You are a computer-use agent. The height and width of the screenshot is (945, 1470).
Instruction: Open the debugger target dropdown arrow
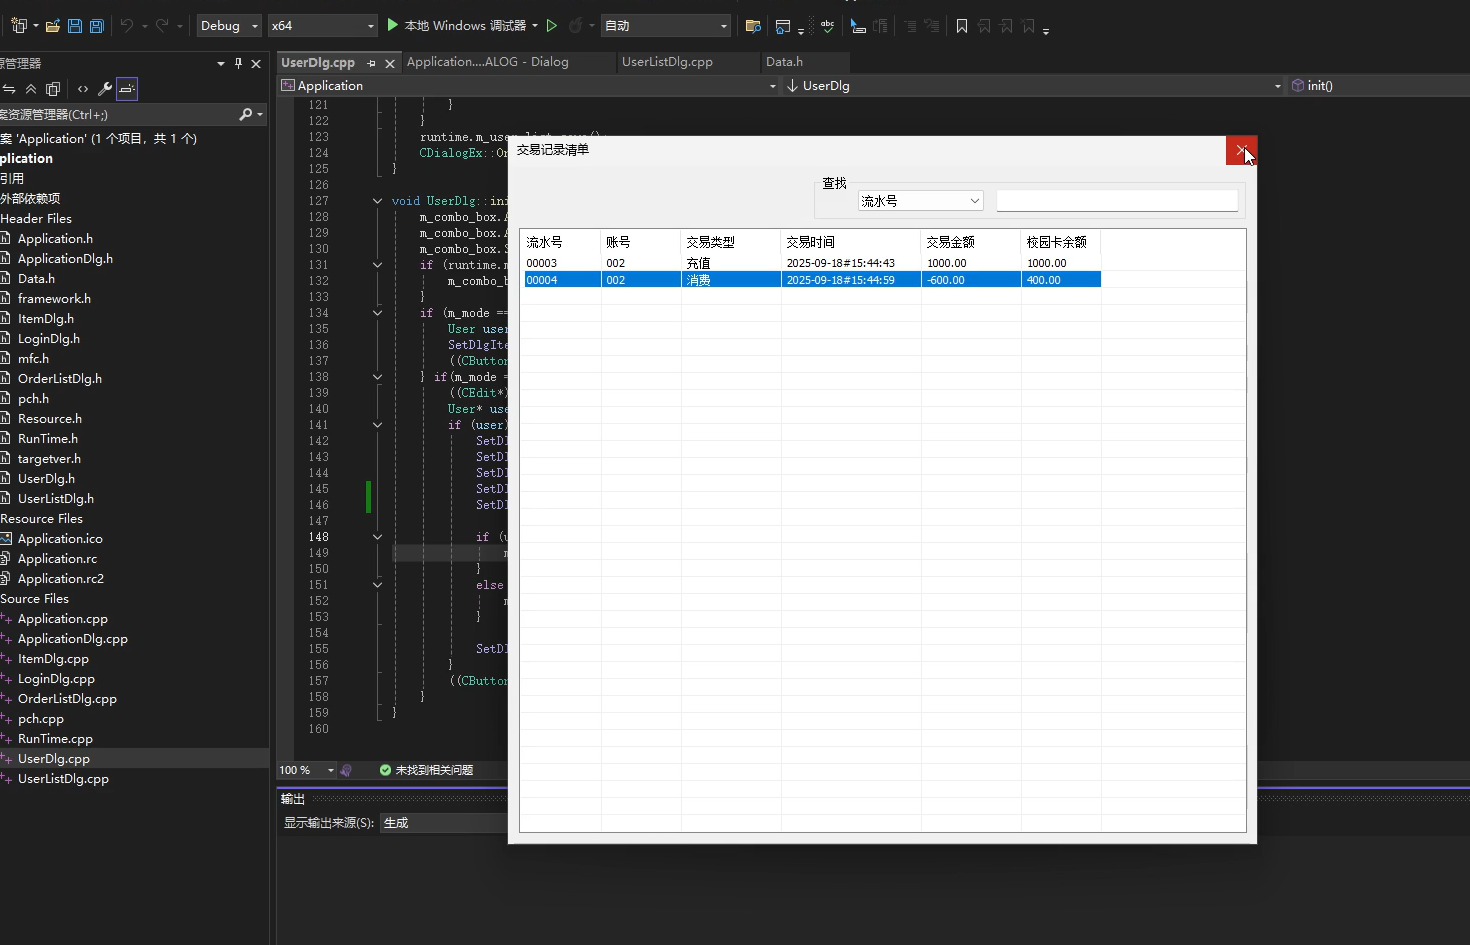[x=535, y=25]
